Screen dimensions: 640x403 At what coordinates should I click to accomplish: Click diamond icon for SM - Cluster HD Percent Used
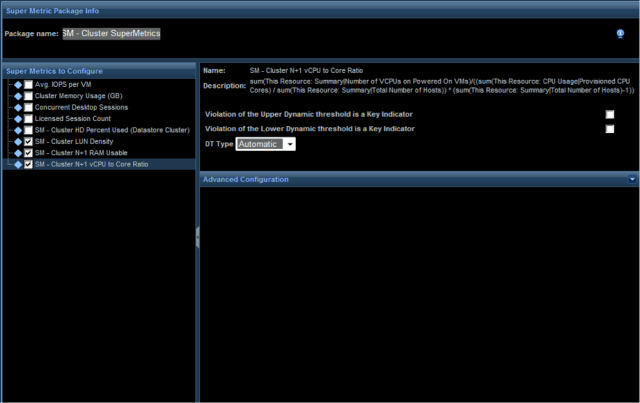(x=17, y=130)
